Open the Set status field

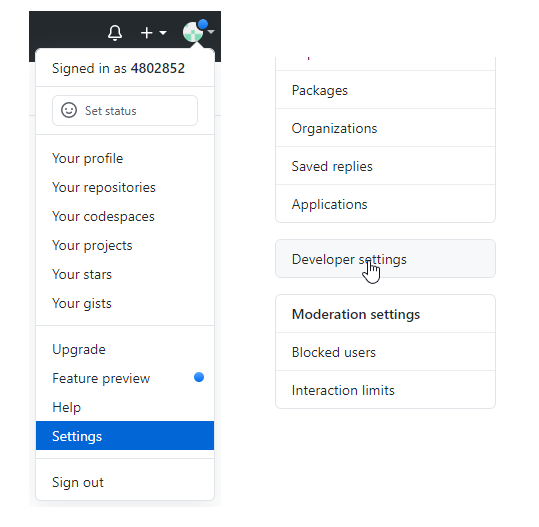point(125,110)
